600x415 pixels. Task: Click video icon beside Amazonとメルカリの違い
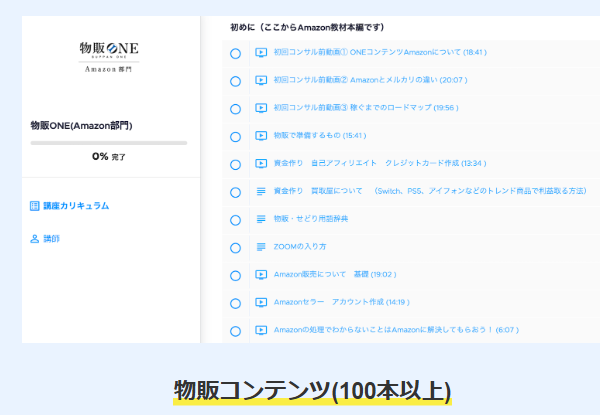click(262, 81)
